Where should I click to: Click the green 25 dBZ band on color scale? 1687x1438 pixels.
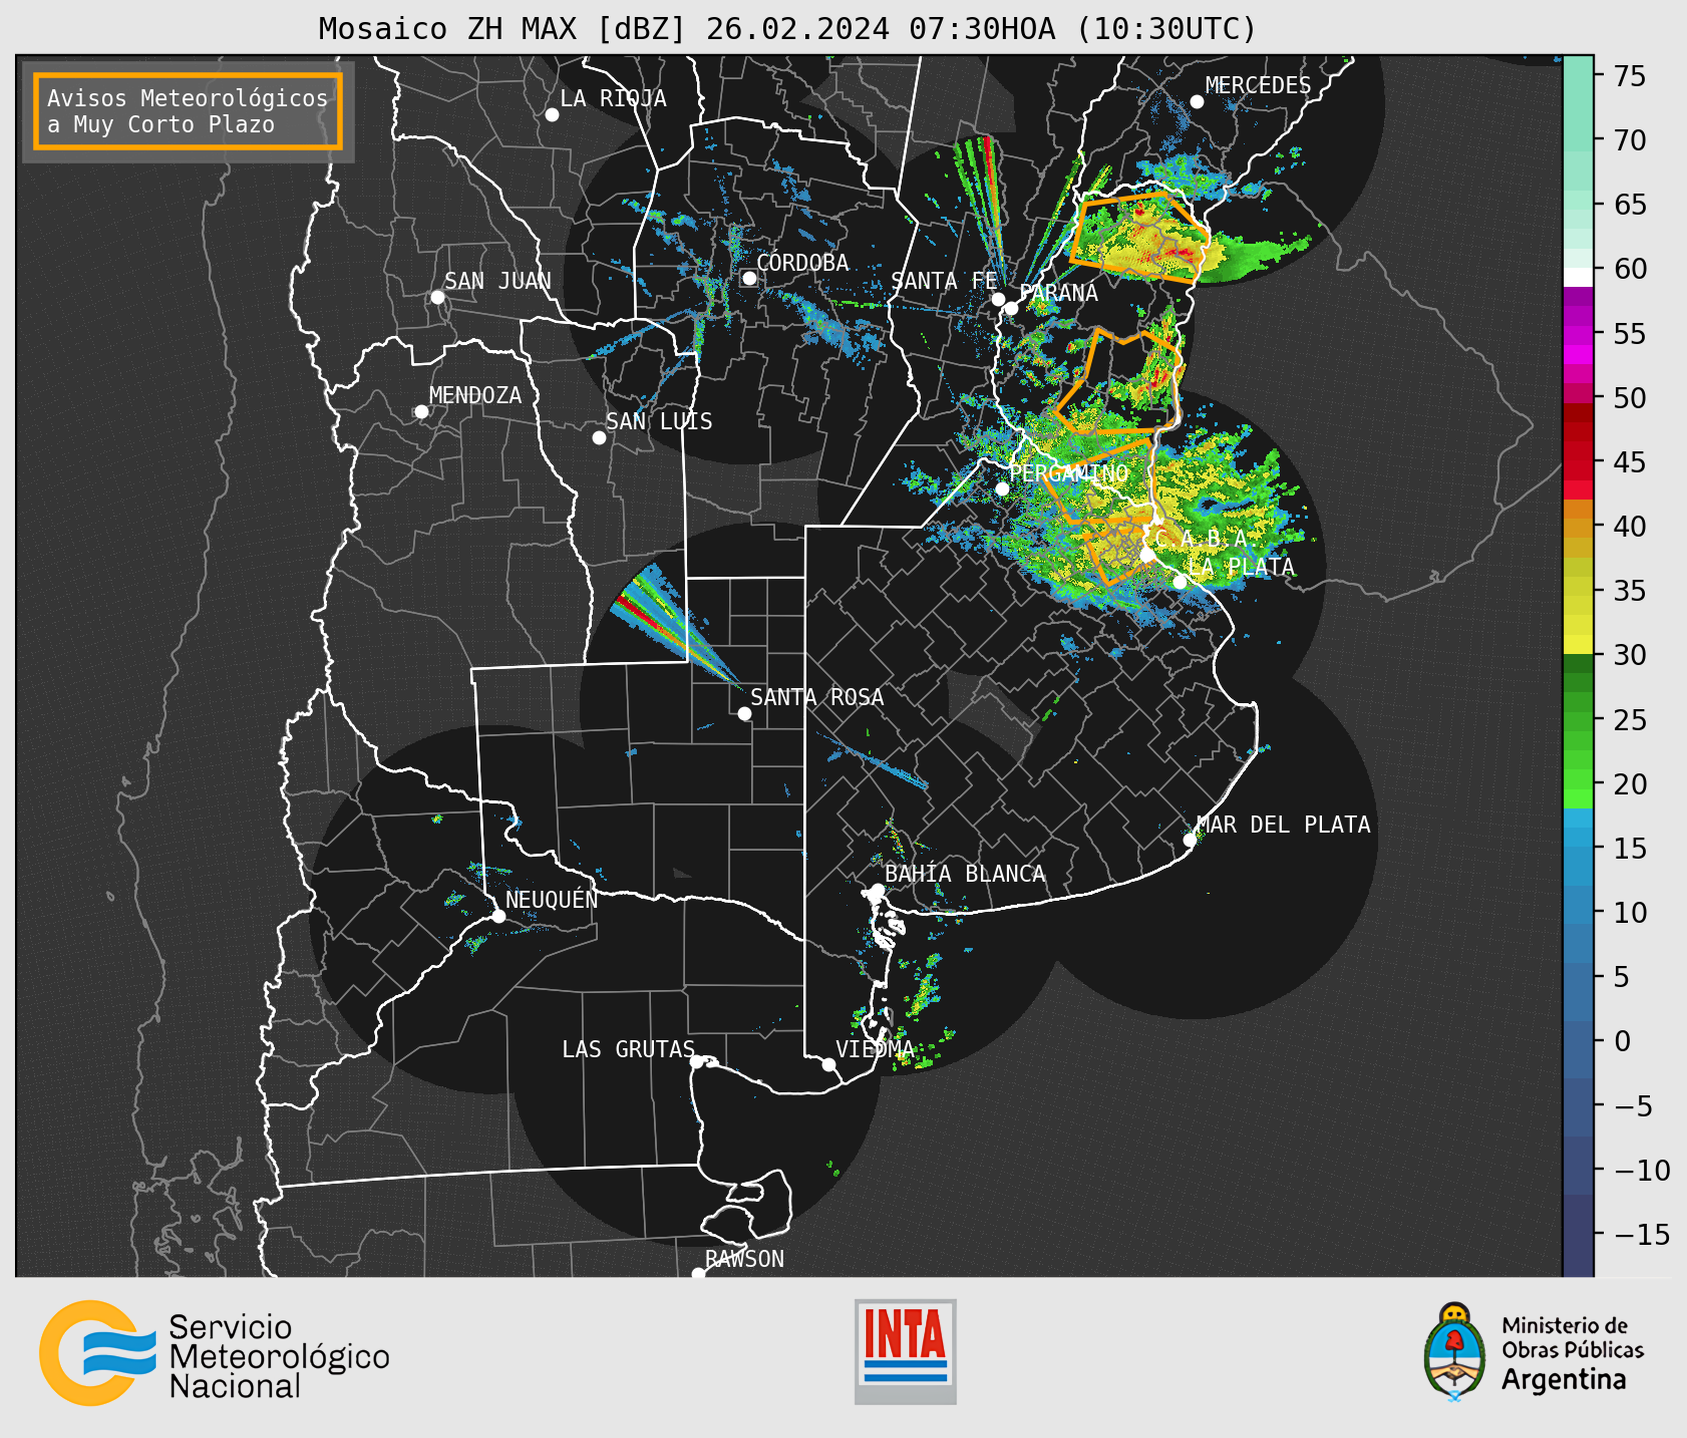point(1577,719)
